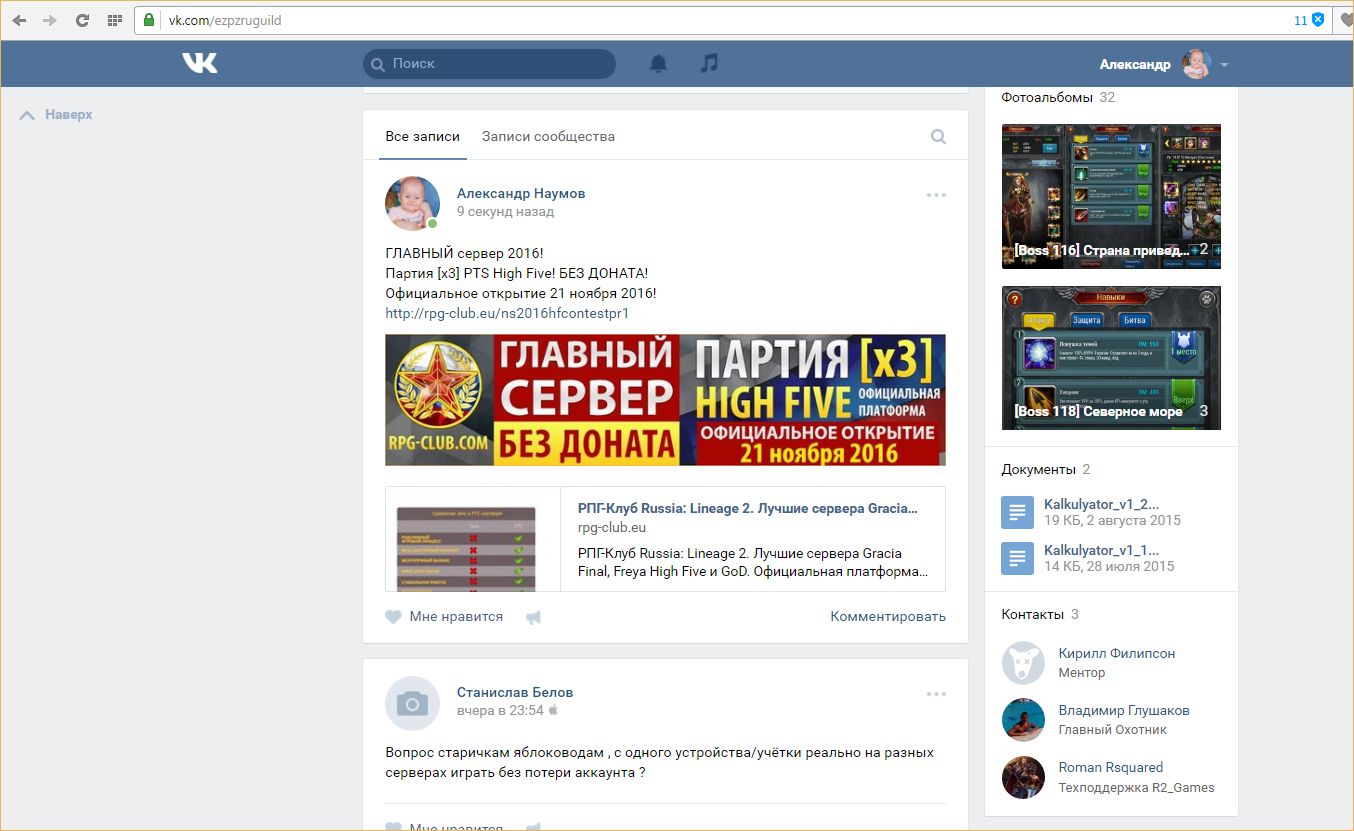Open author link Александр Наумов
1354x831 pixels.
[521, 193]
